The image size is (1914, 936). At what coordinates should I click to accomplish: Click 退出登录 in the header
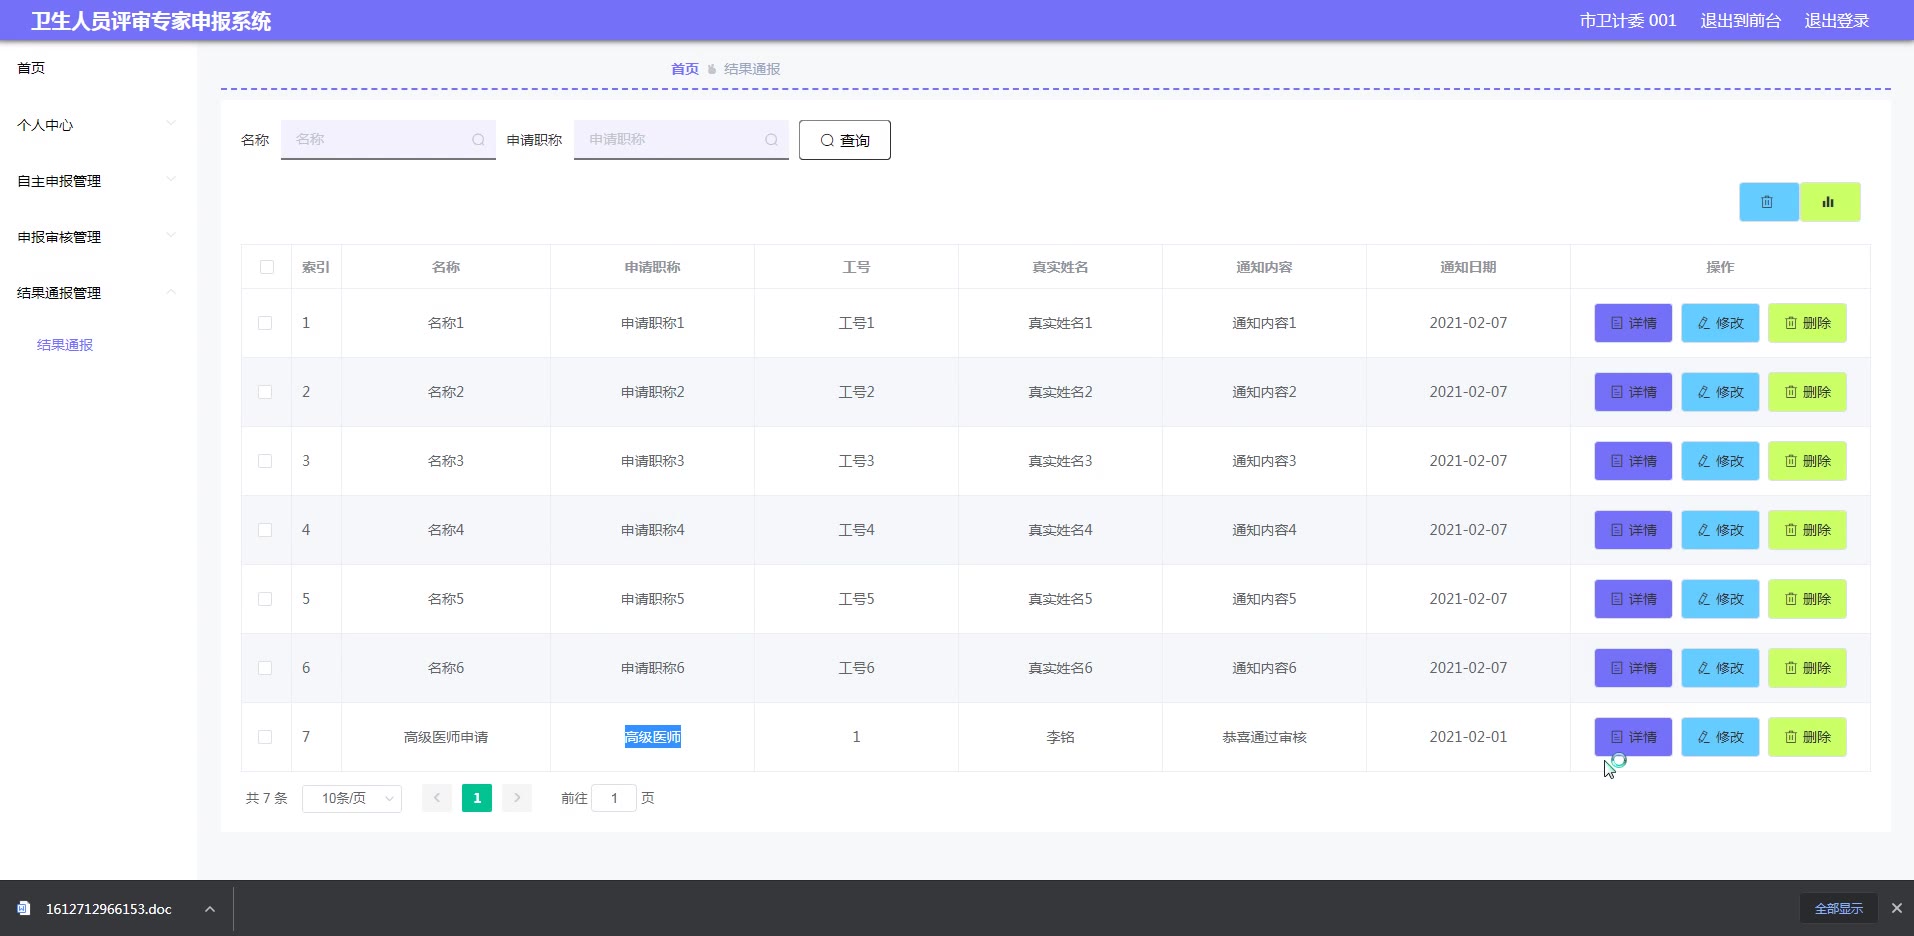[1836, 20]
